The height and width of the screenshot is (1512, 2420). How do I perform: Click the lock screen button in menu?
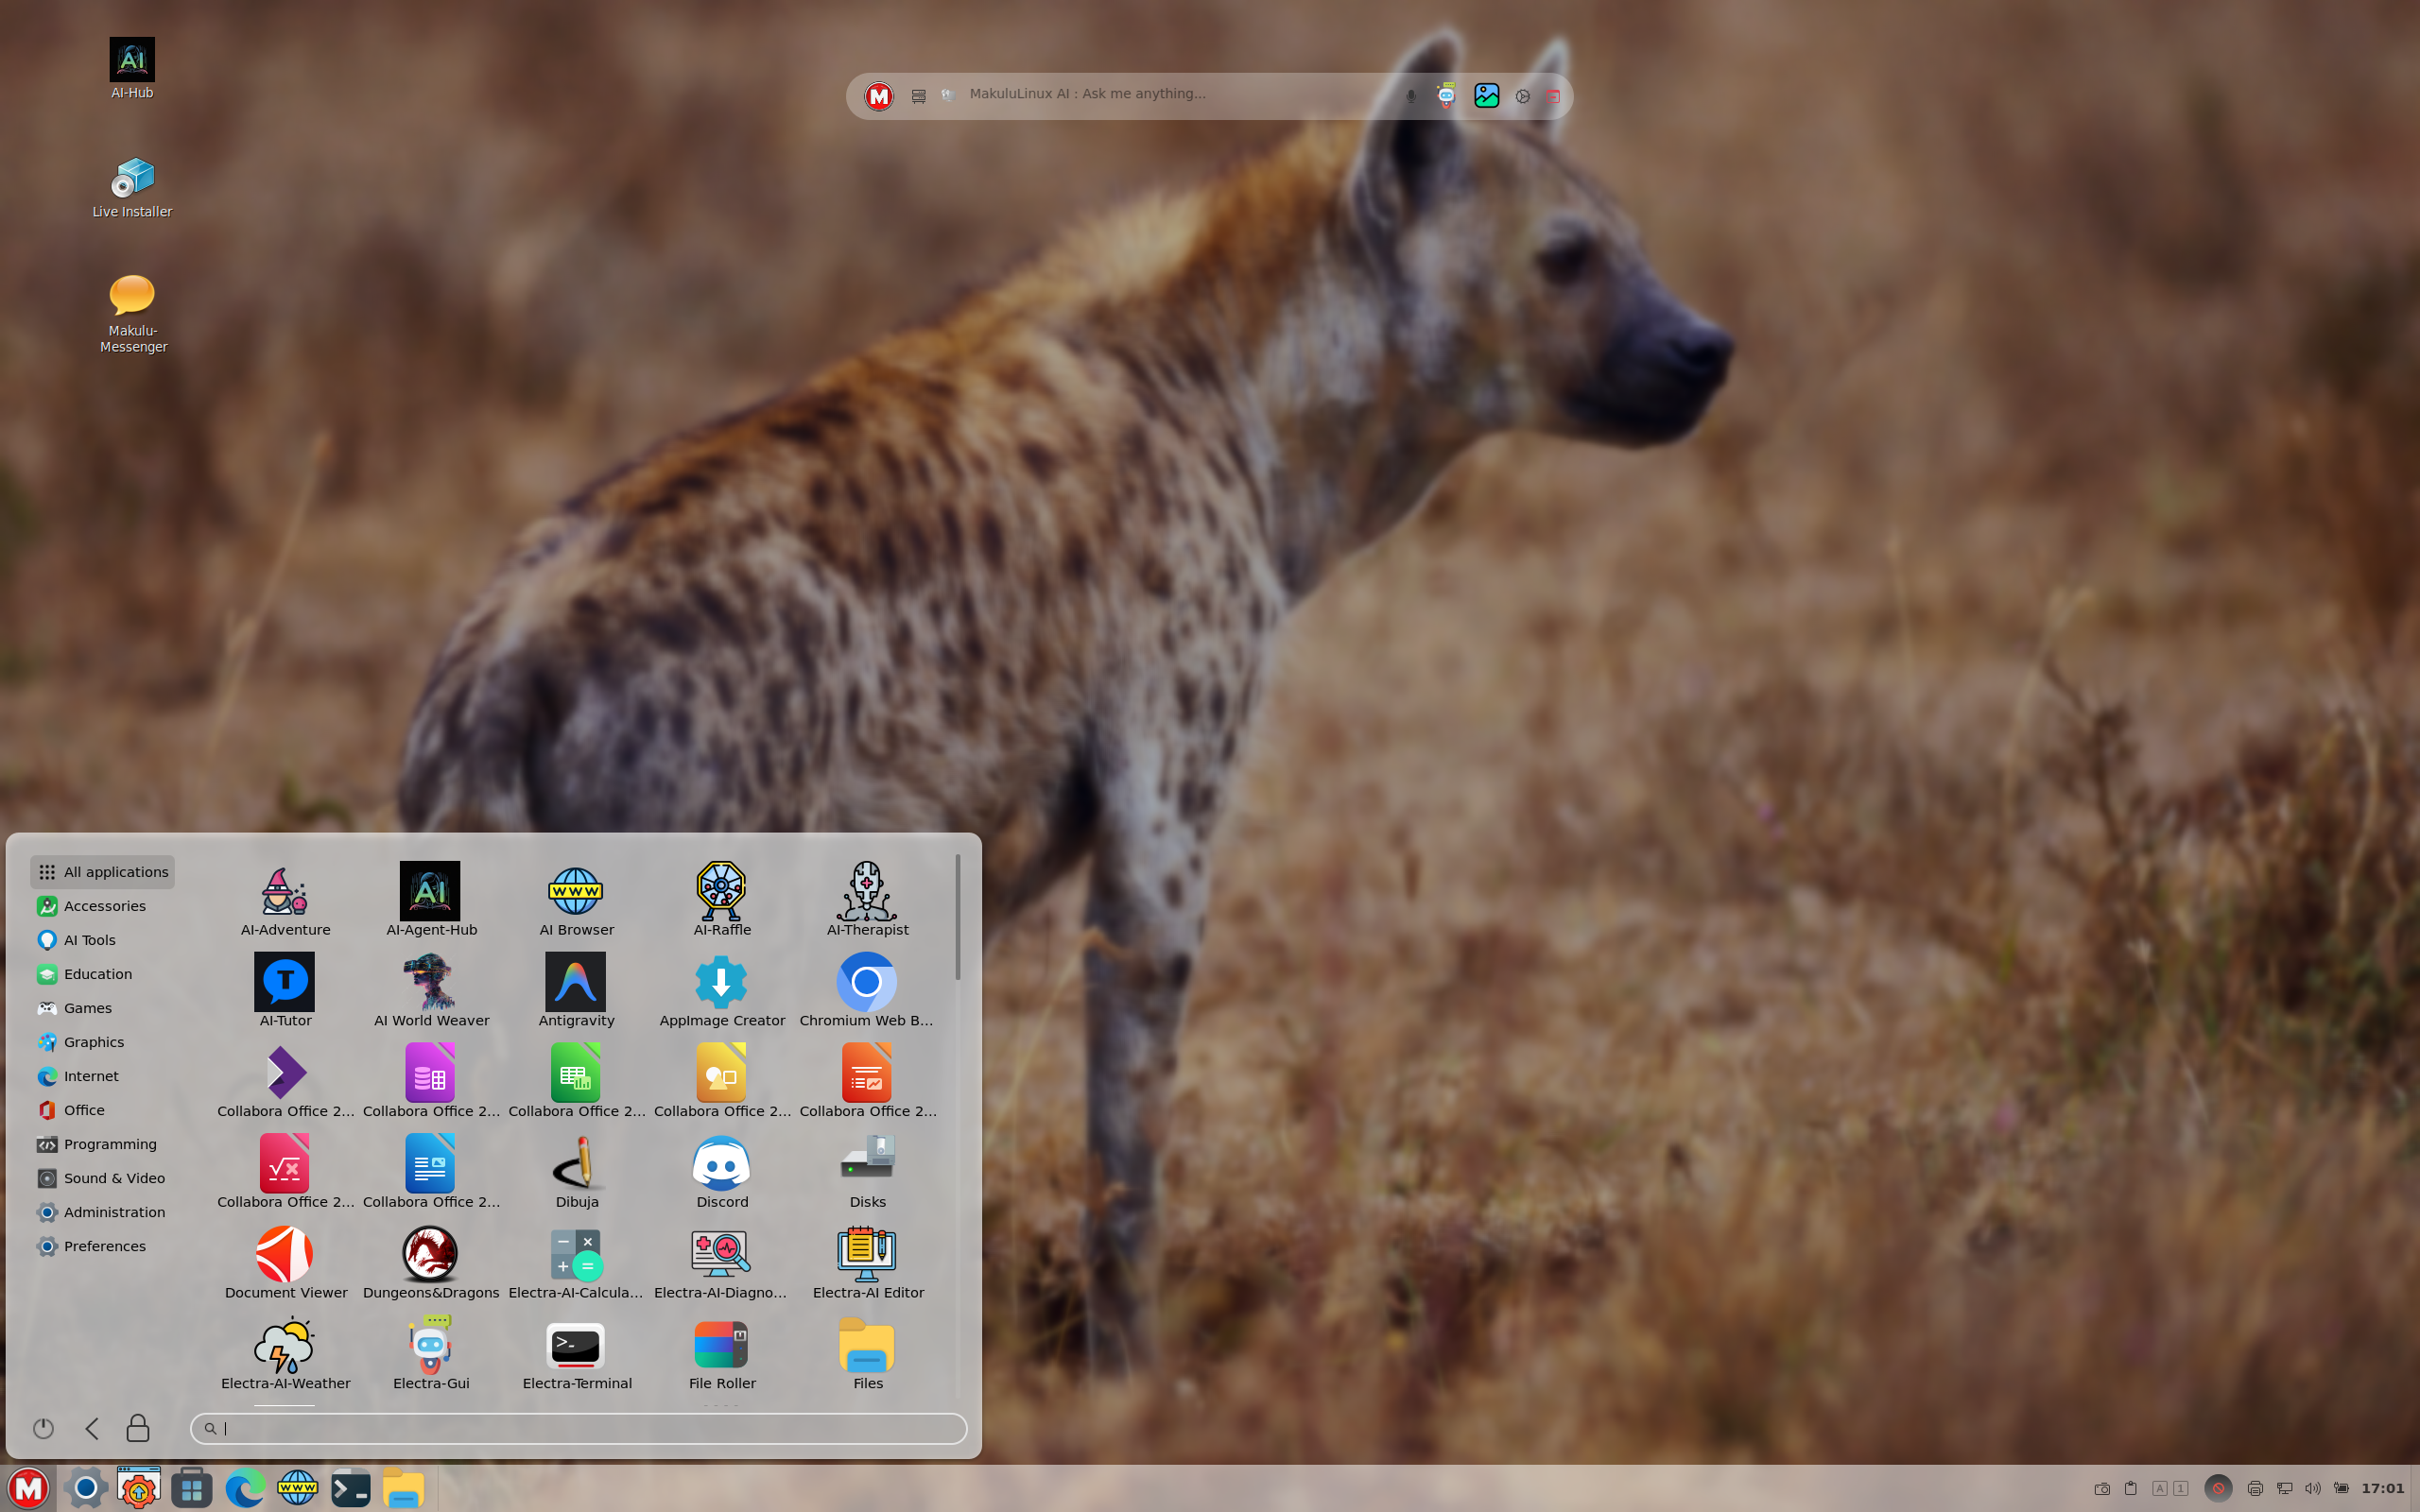pos(138,1428)
